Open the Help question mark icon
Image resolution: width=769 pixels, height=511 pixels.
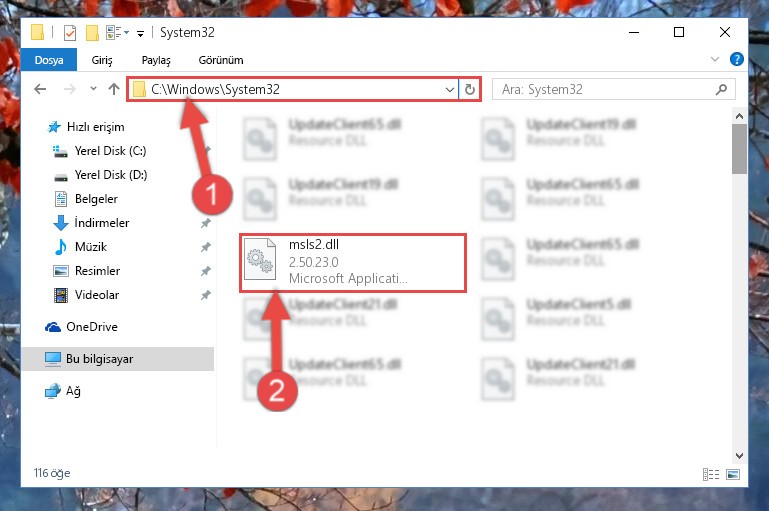tap(736, 59)
